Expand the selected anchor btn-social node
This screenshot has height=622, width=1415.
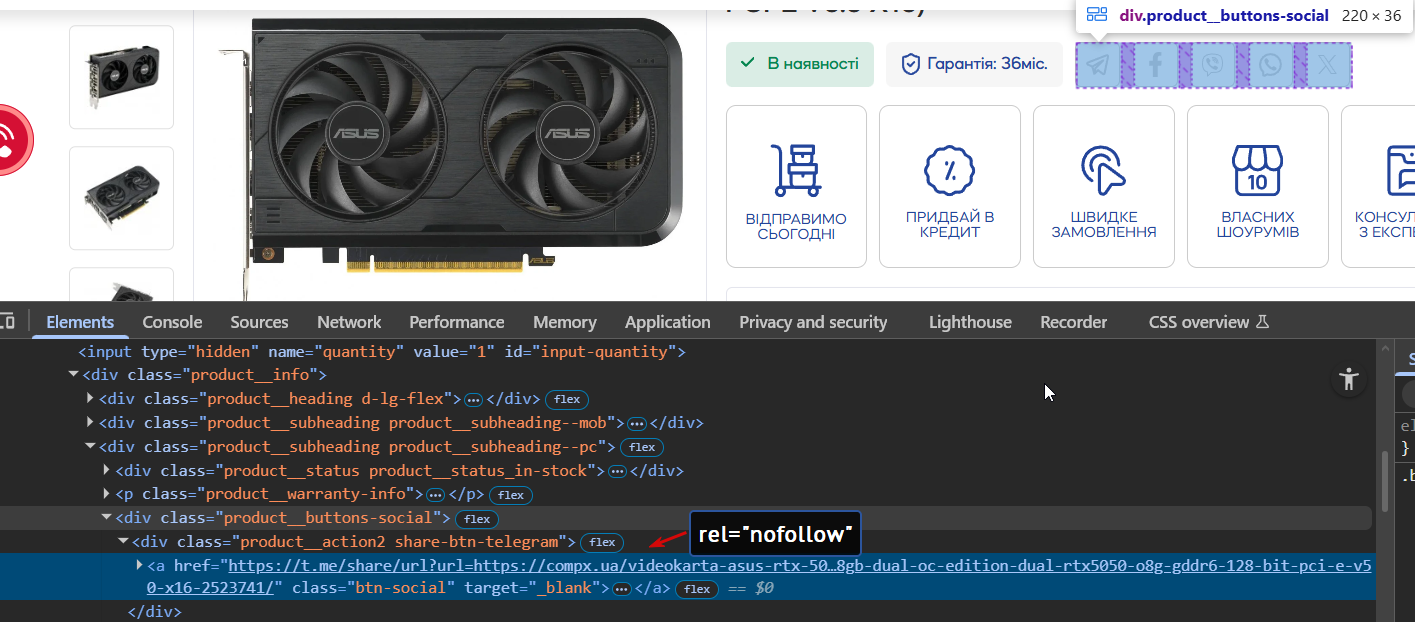tap(140, 566)
